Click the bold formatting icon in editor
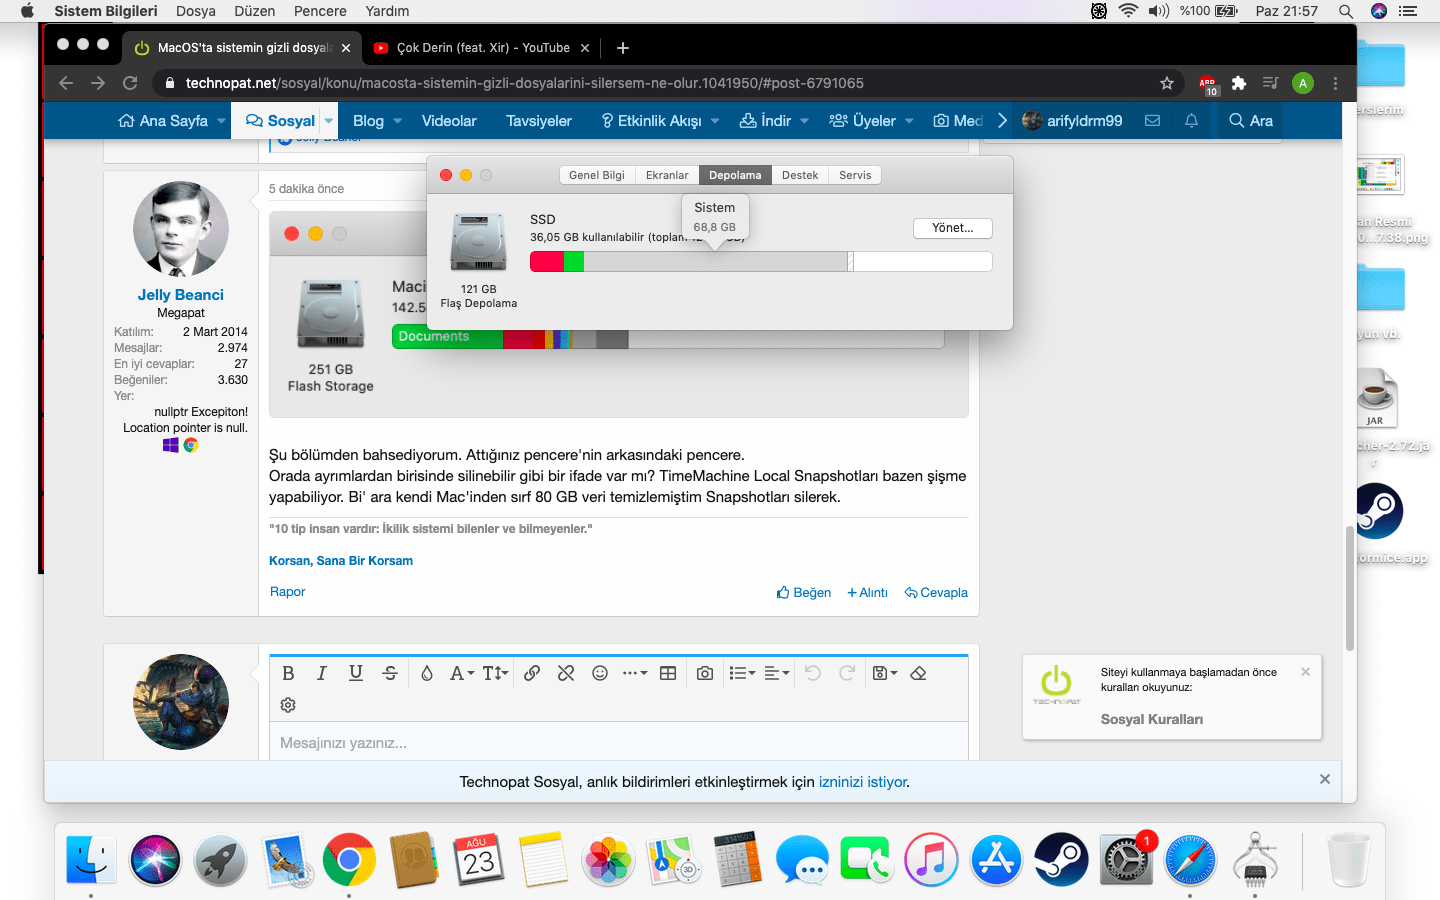The width and height of the screenshot is (1440, 900). point(288,673)
